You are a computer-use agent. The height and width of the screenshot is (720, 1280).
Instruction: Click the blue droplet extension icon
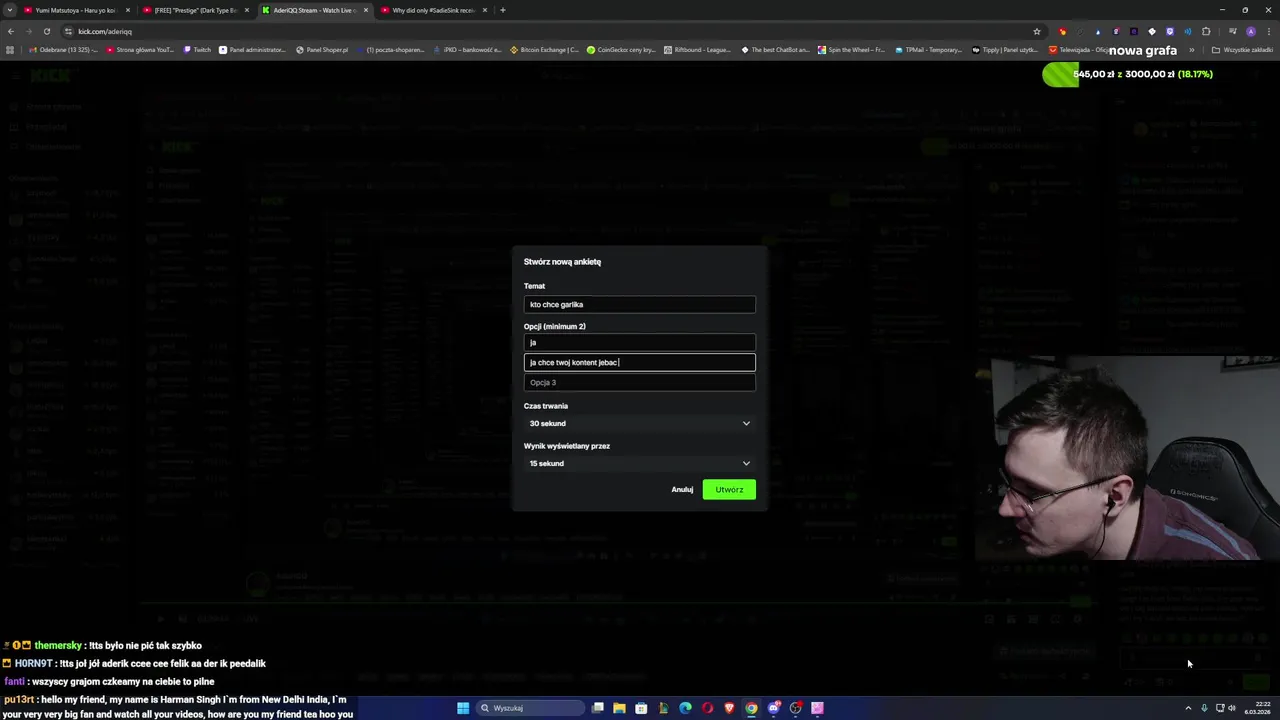tap(1098, 31)
